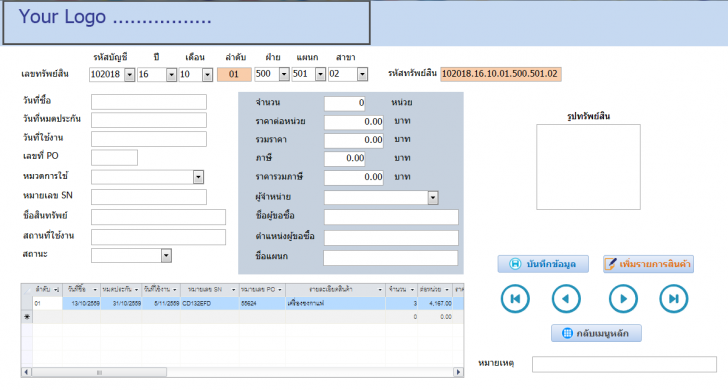The width and height of the screenshot is (728, 390).
Task: Click the สถานที่ใช้งาน input field
Action: [158, 237]
